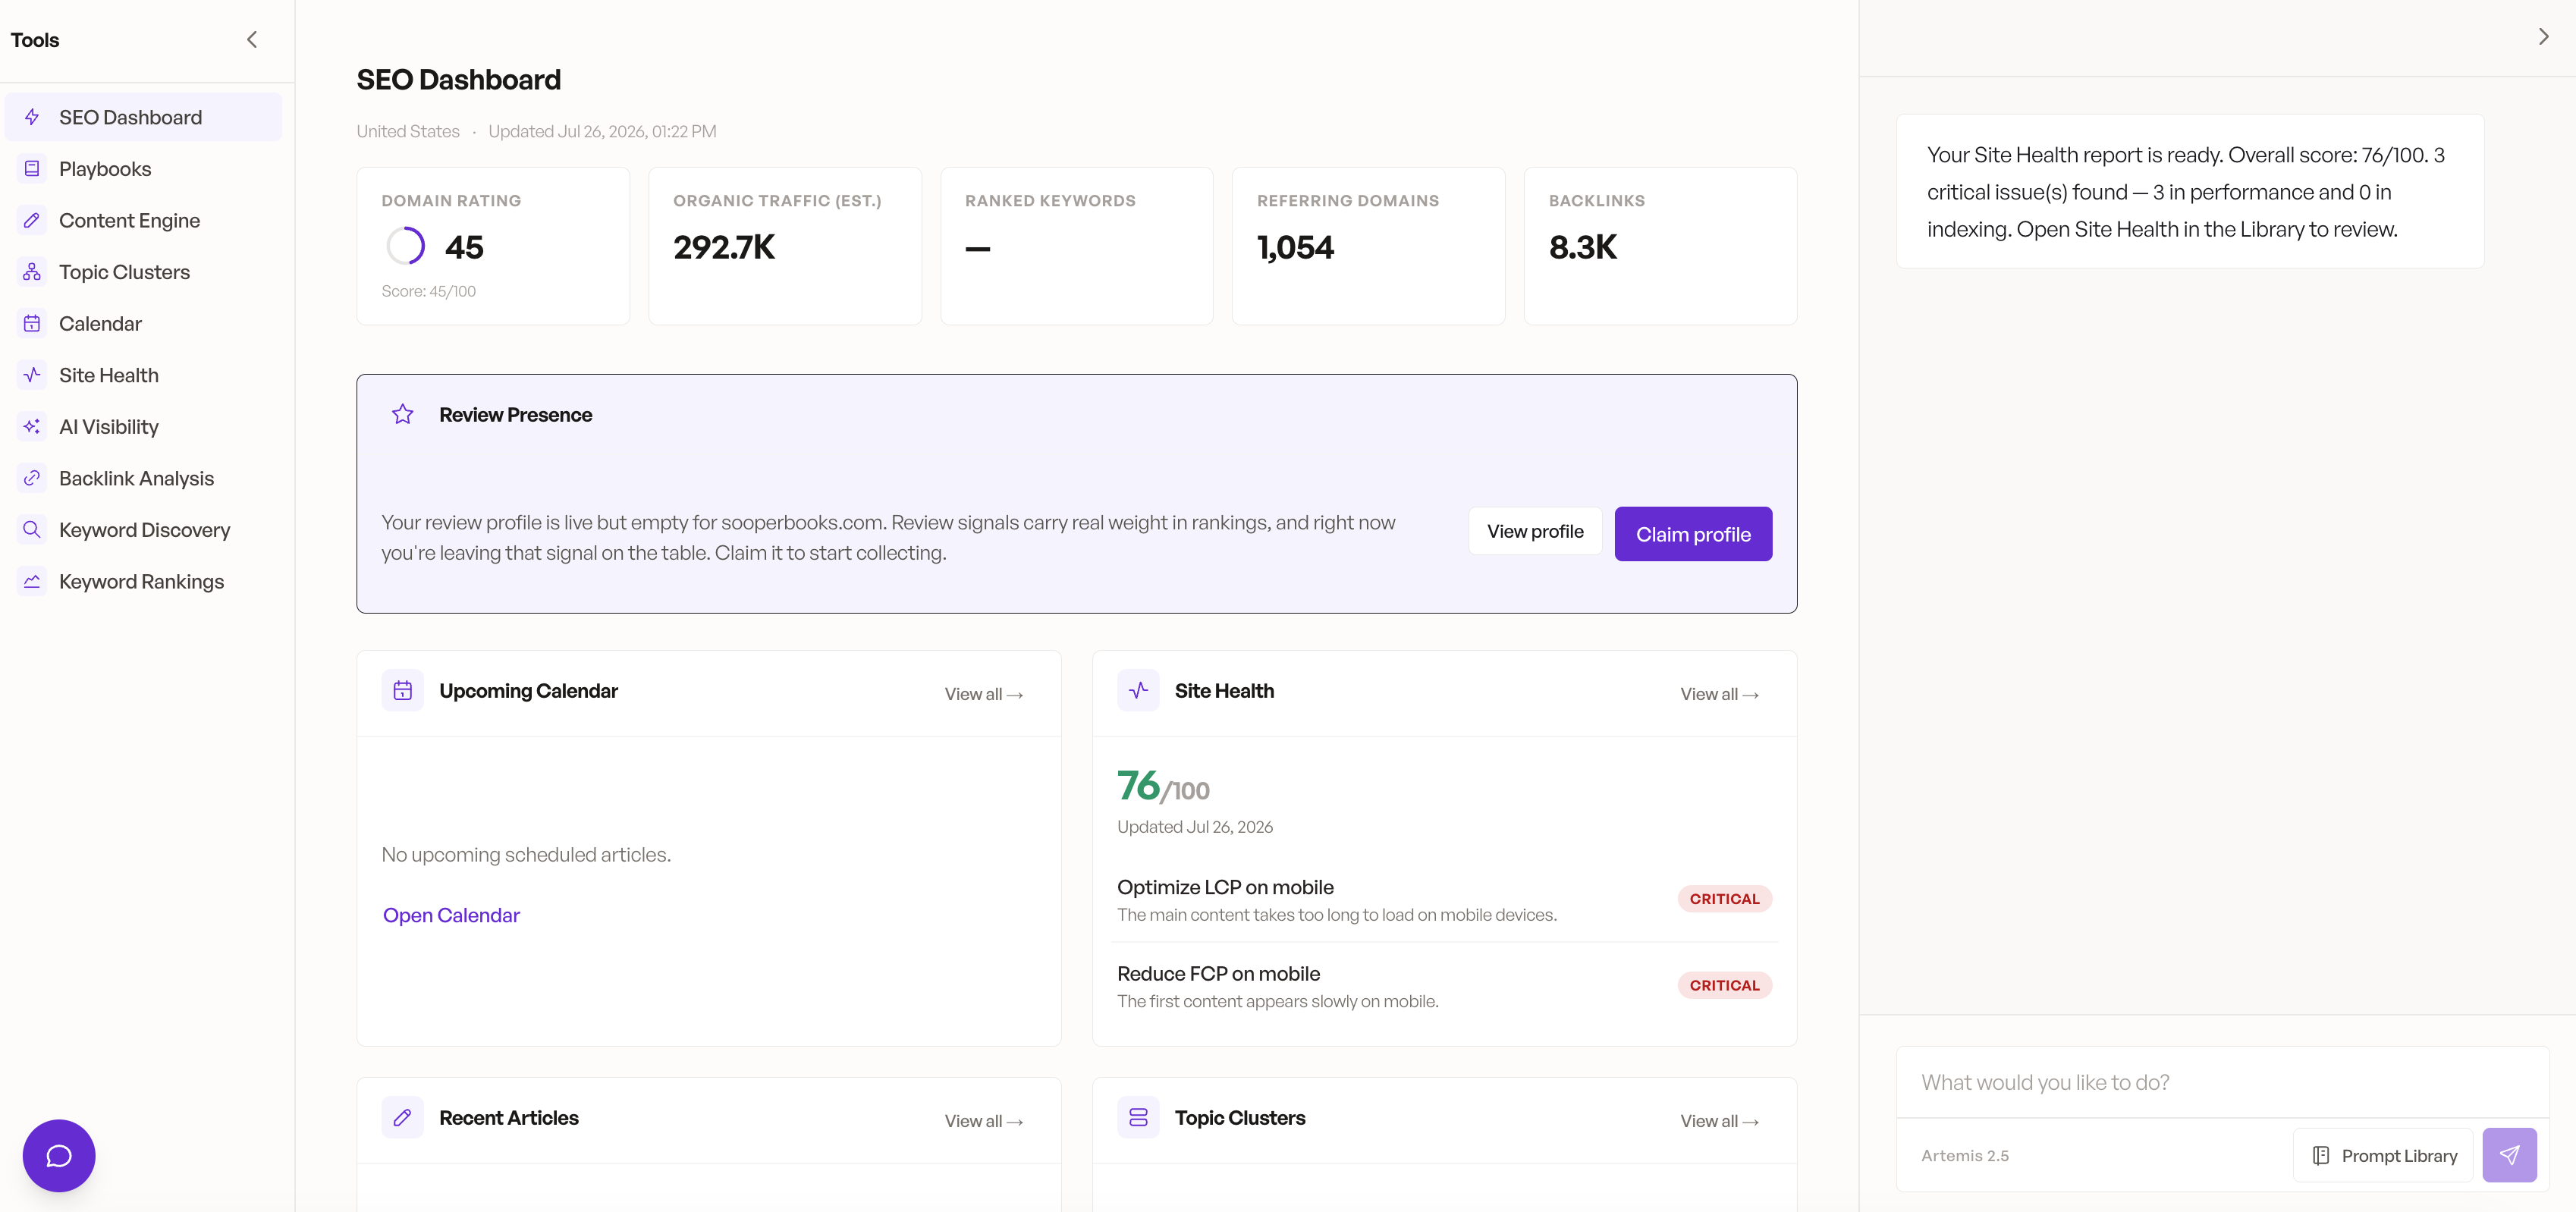2576x1212 pixels.
Task: Open the chat bubble floating button
Action: click(59, 1155)
